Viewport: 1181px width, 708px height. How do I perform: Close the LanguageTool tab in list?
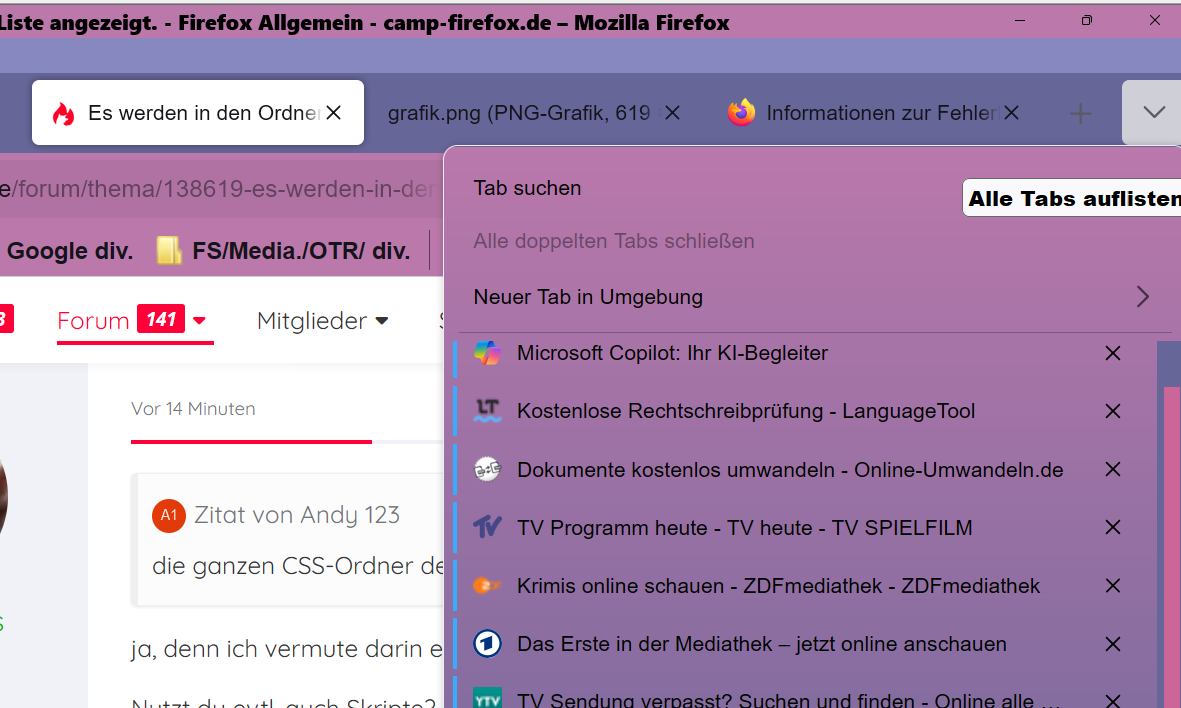pyautogui.click(x=1112, y=411)
